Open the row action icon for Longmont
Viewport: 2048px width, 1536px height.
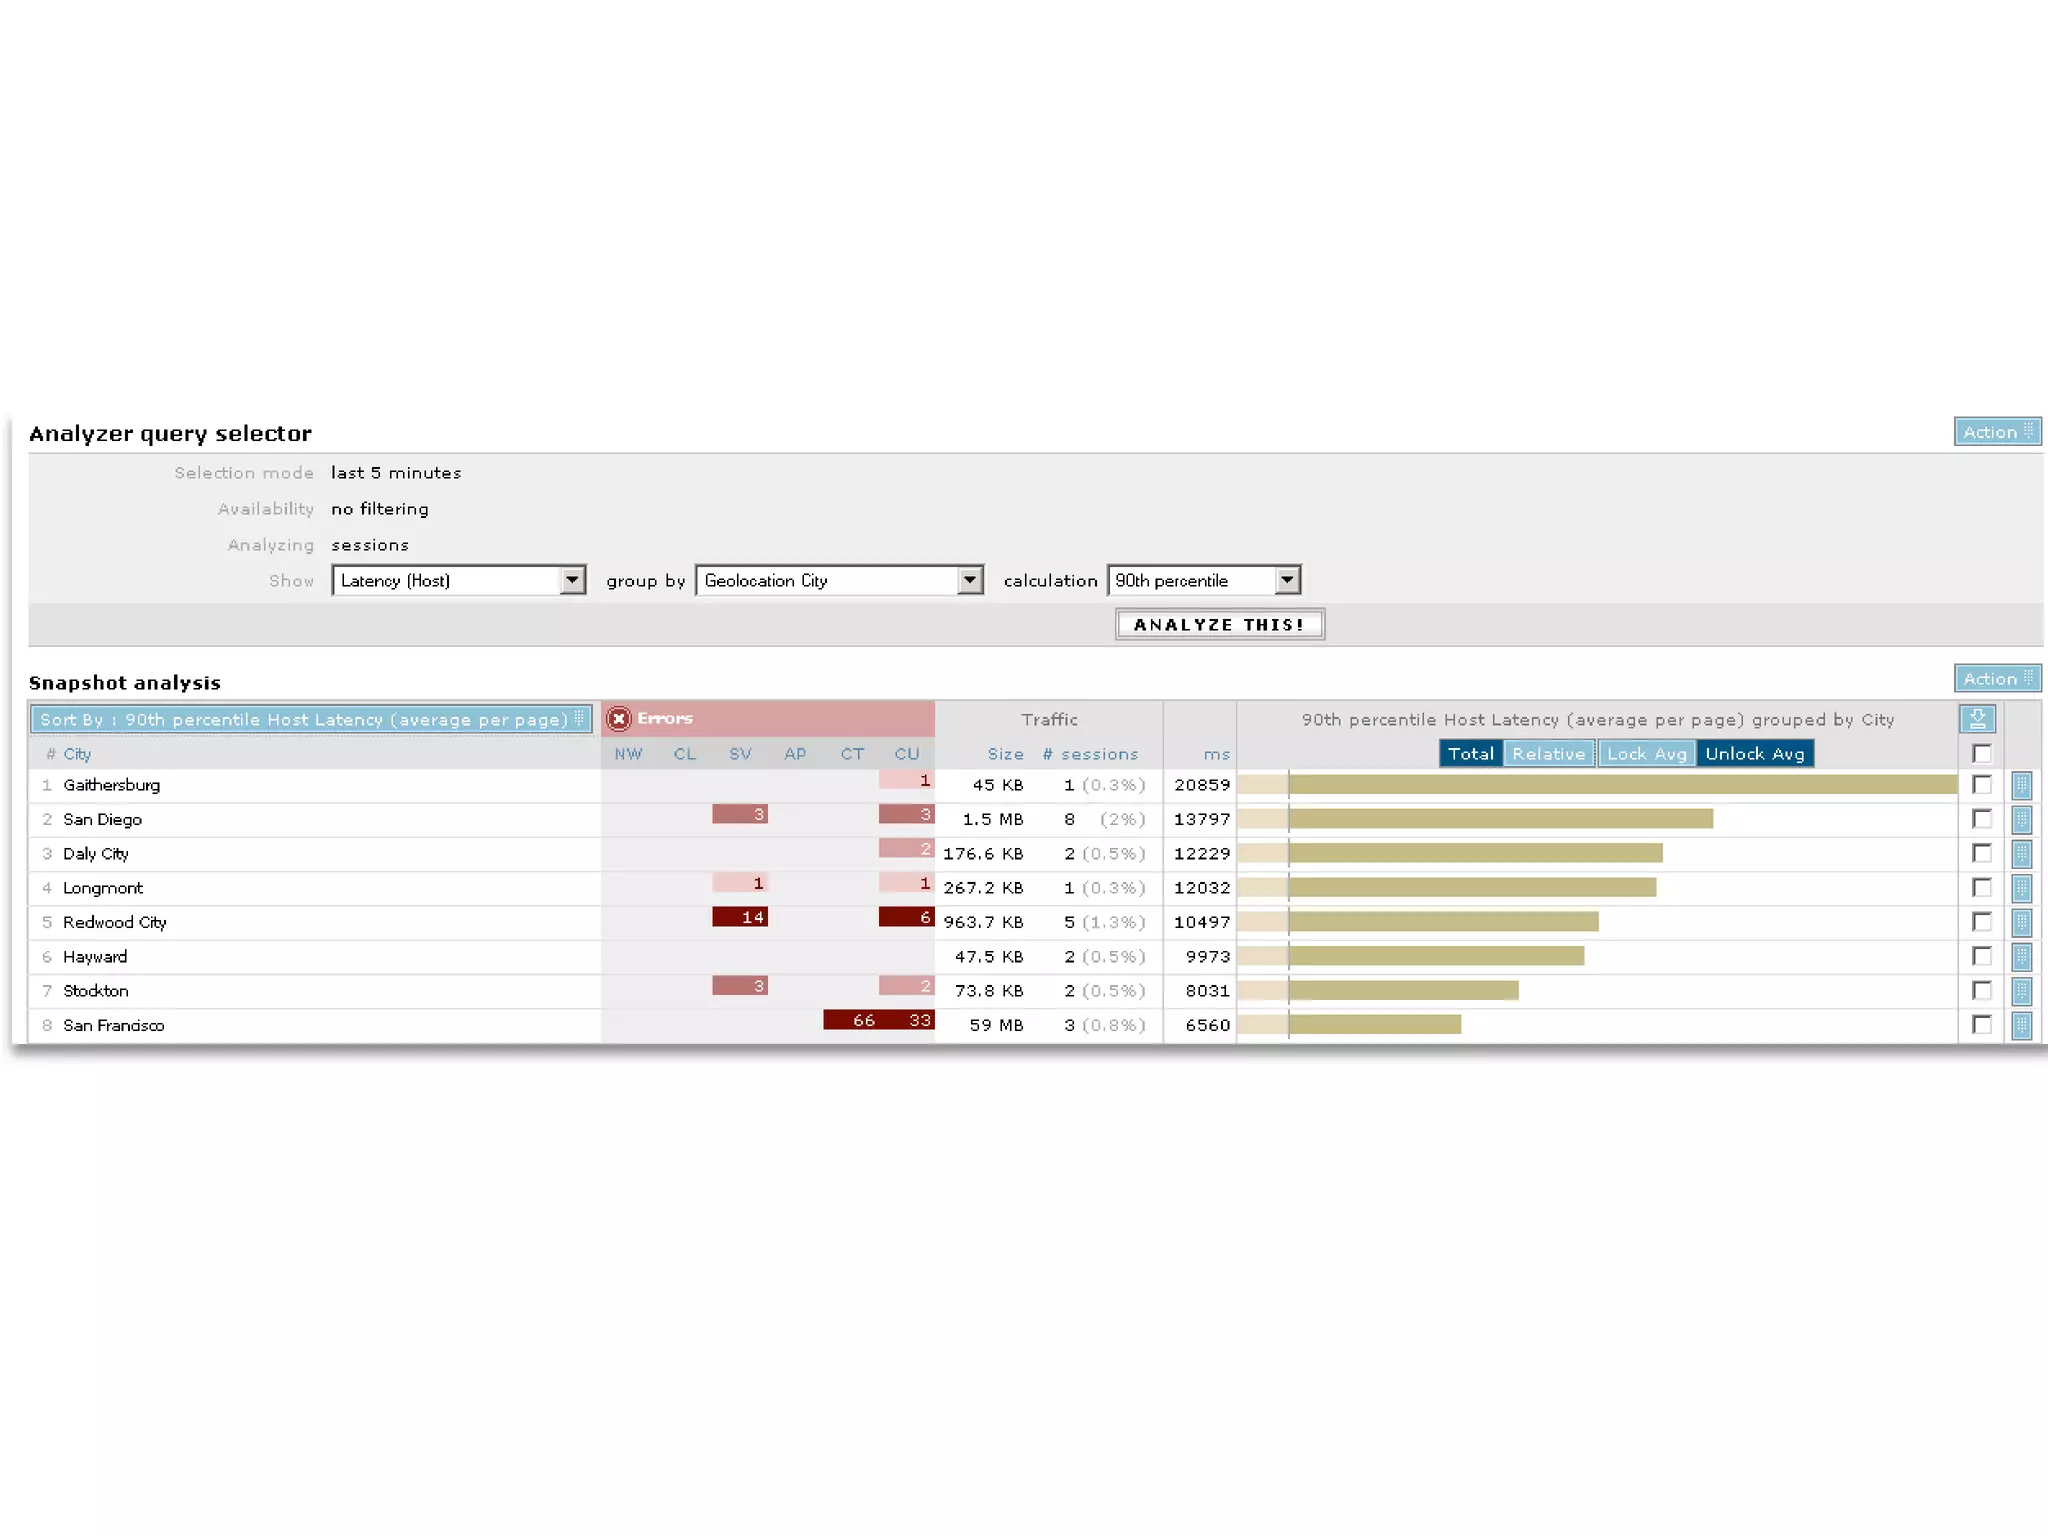pos(2021,888)
